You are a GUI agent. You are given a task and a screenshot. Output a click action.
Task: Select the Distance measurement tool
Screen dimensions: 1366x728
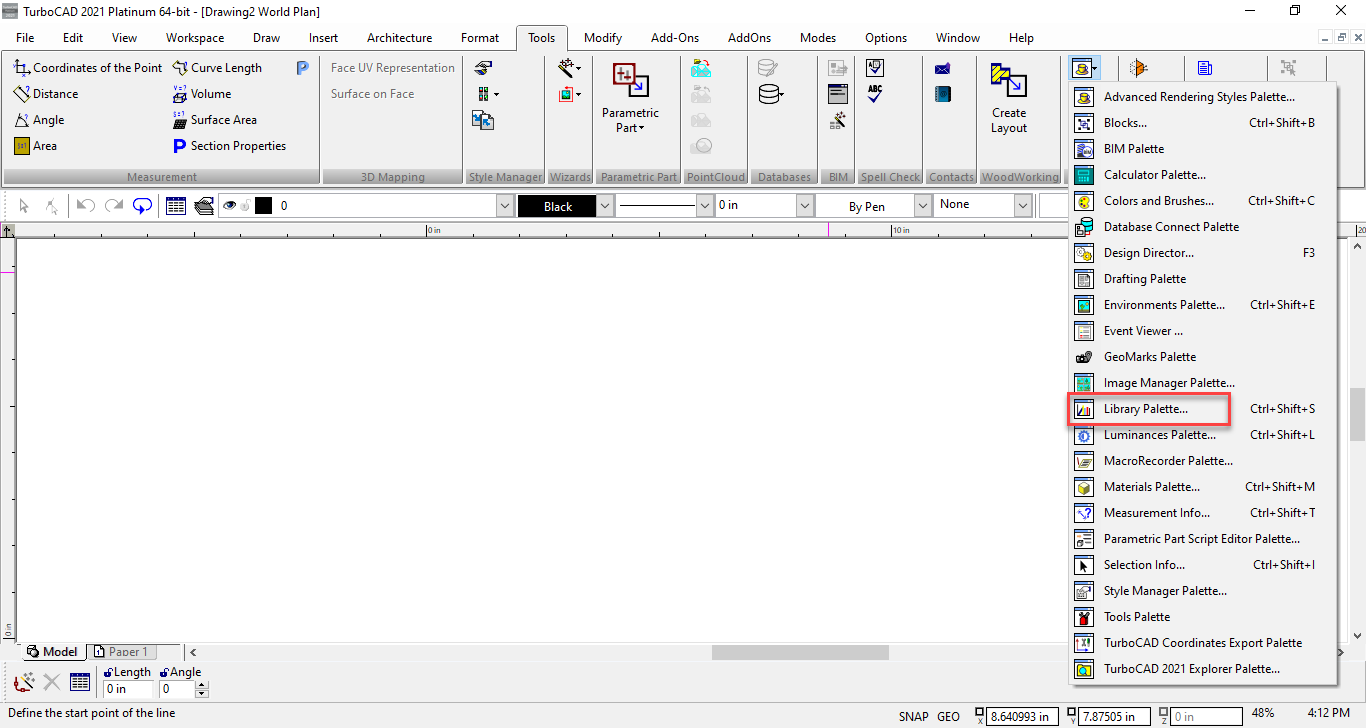45,94
